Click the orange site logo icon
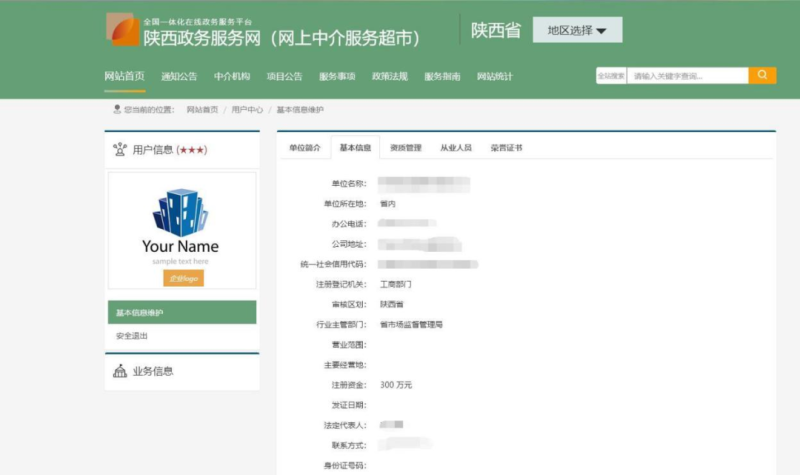The width and height of the screenshot is (800, 475). (123, 30)
